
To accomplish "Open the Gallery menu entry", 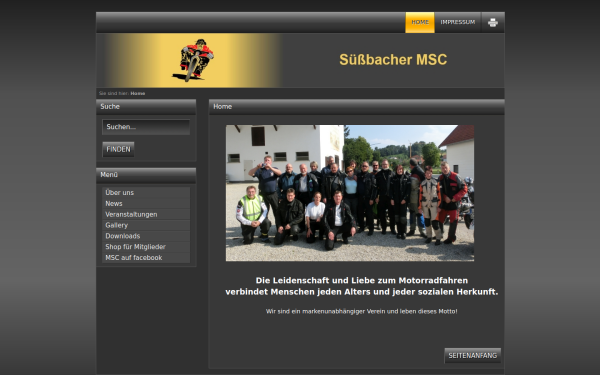I will tap(146, 225).
